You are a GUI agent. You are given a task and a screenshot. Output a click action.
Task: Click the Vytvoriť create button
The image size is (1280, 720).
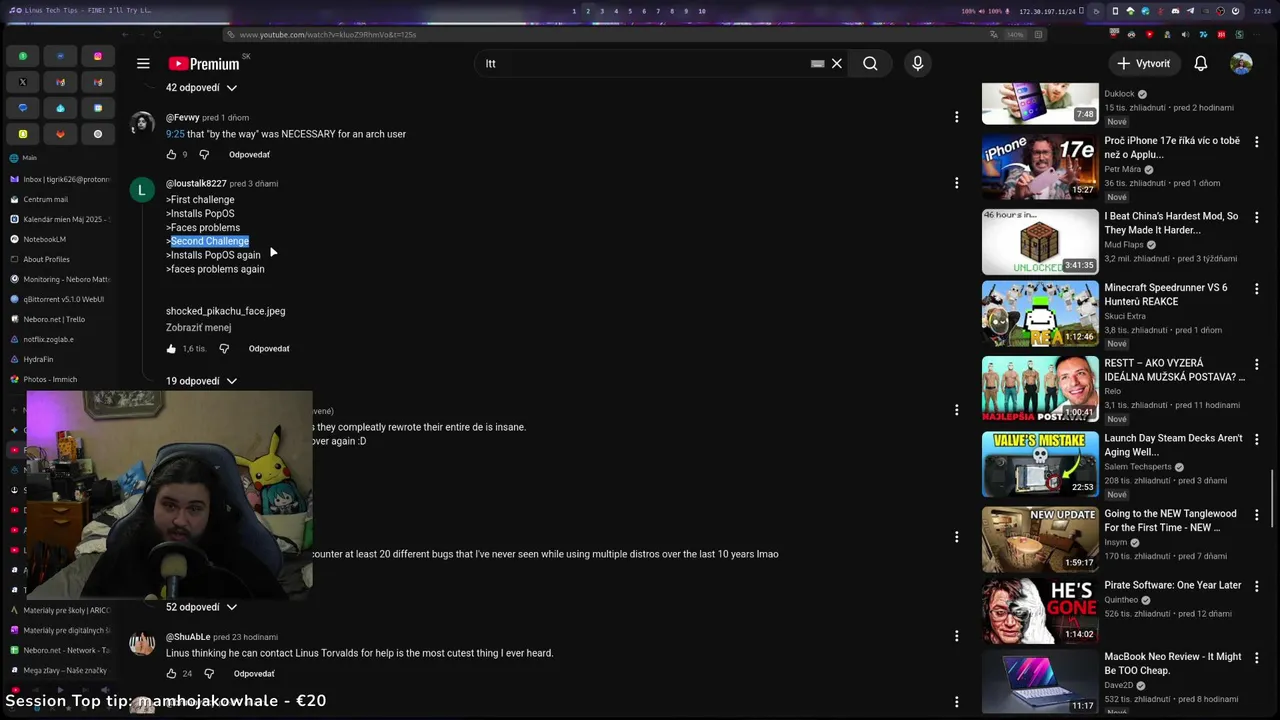[x=1144, y=63]
